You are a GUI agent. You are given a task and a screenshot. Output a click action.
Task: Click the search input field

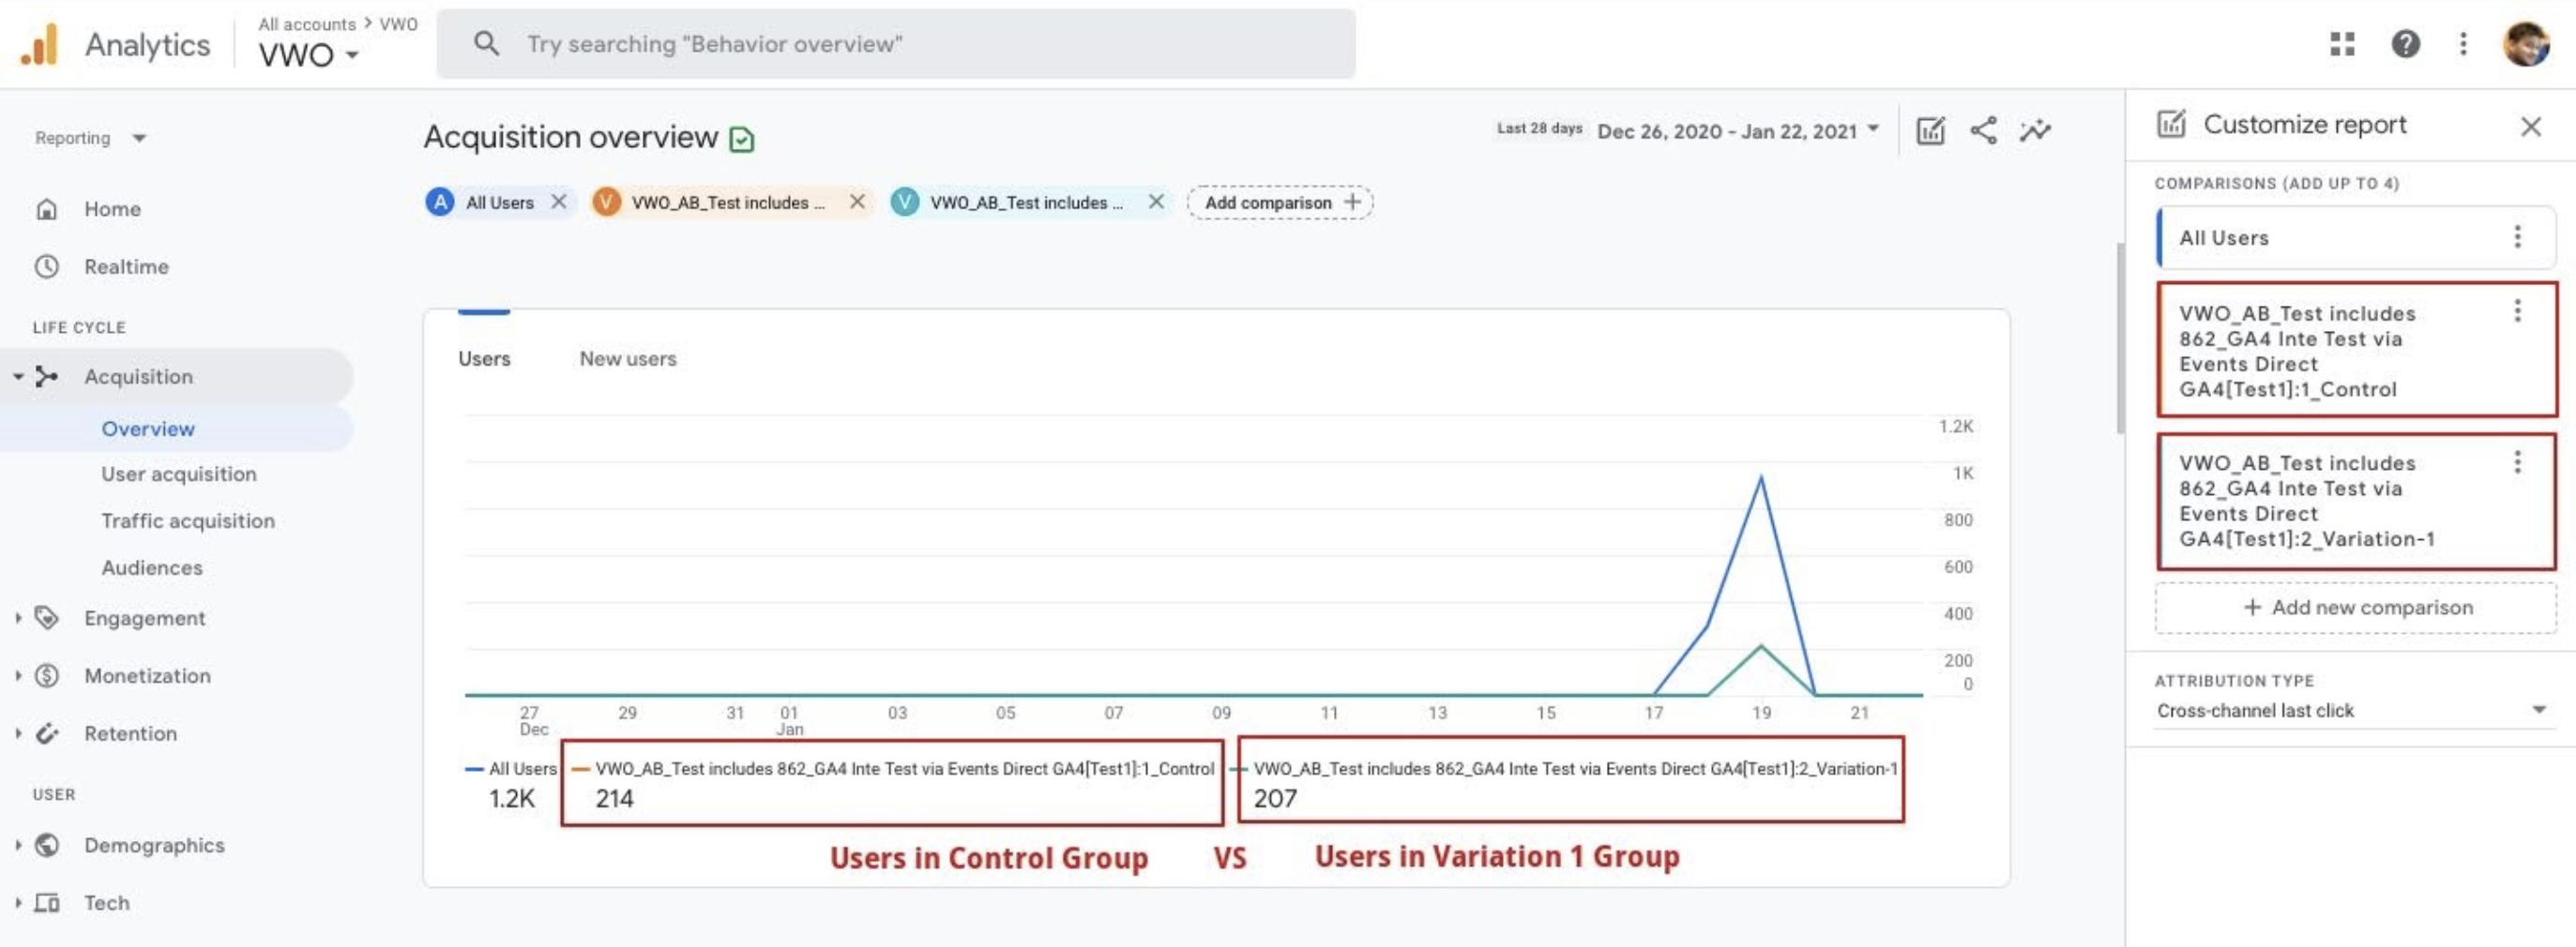point(896,44)
